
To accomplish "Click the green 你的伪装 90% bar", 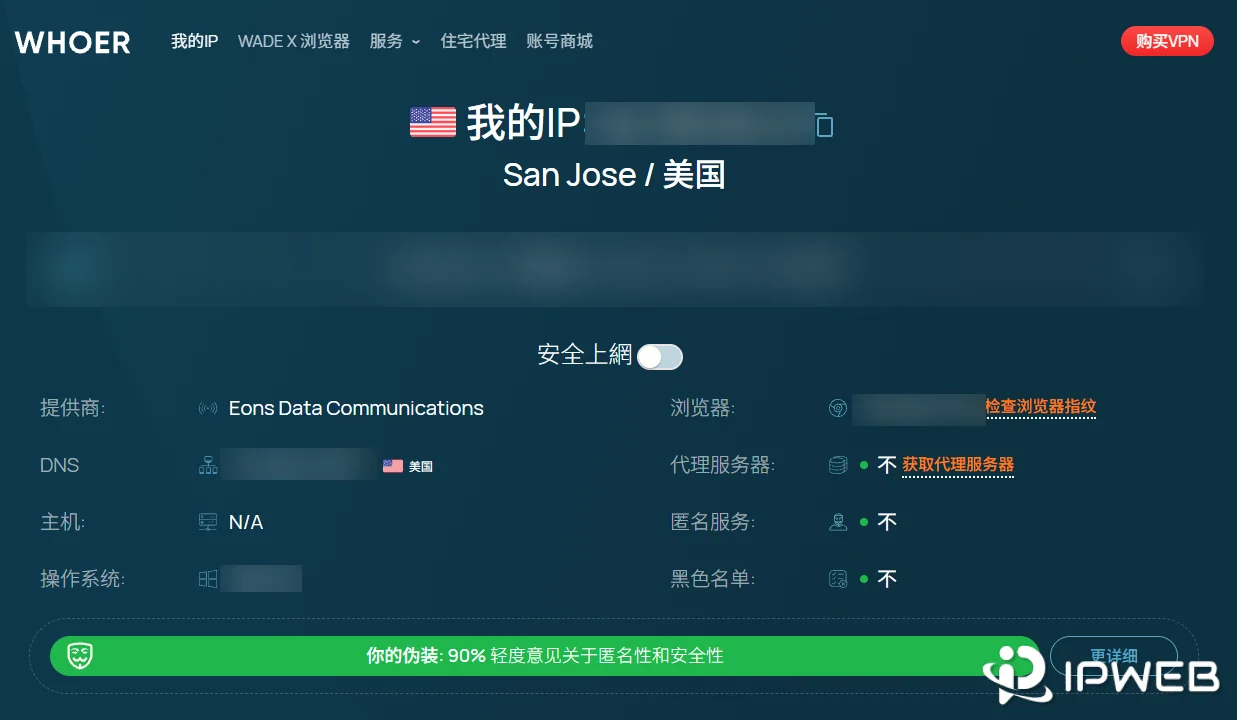I will point(545,656).
